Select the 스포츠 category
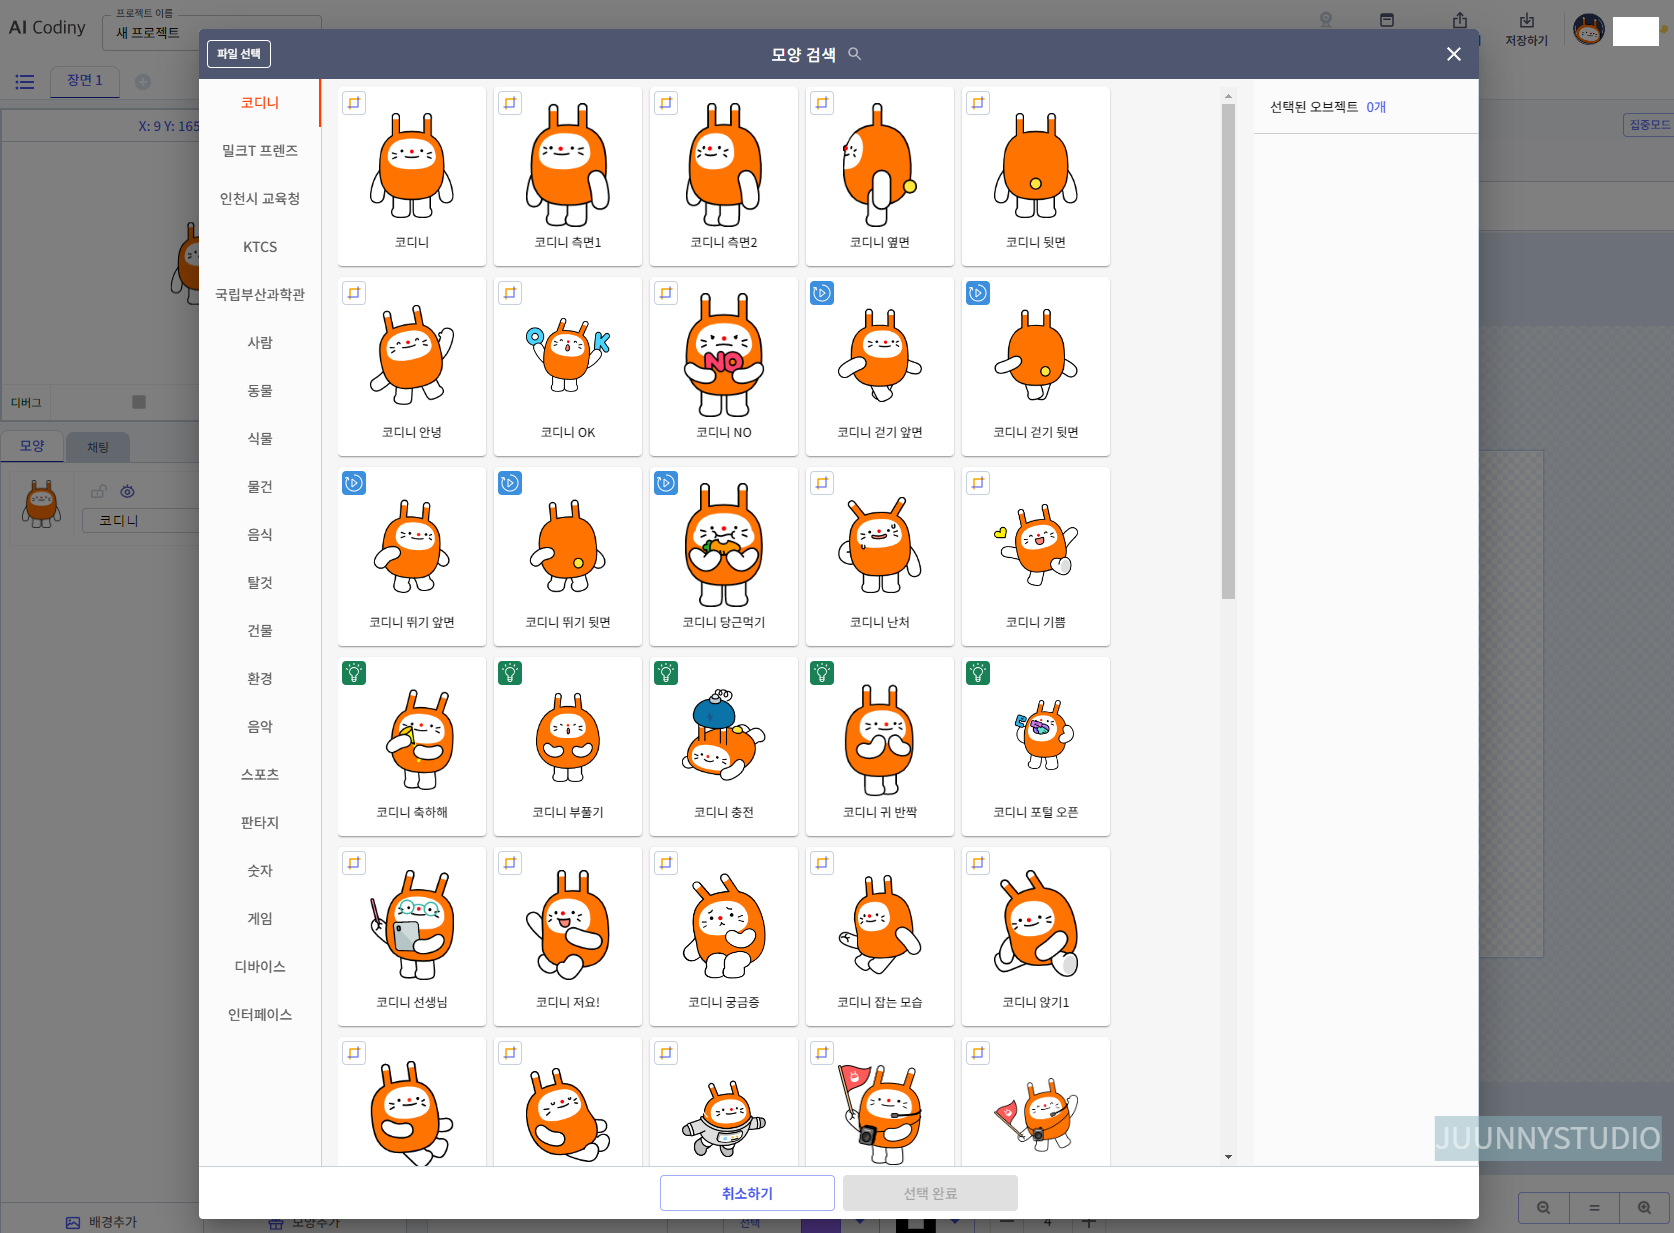This screenshot has width=1674, height=1233. (260, 775)
